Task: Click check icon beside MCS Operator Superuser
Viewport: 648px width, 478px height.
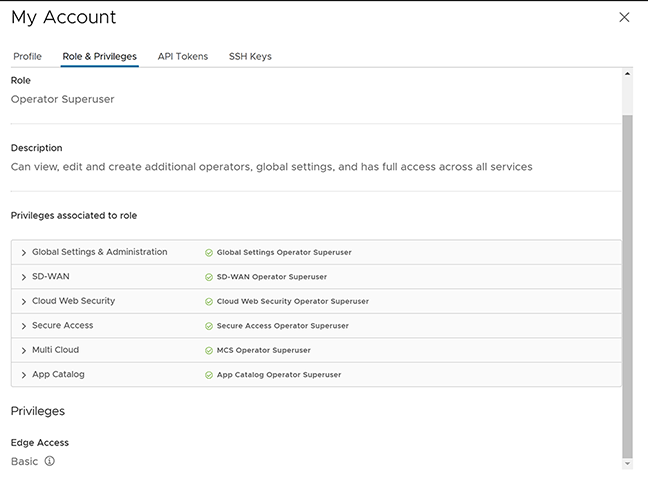Action: 209,350
